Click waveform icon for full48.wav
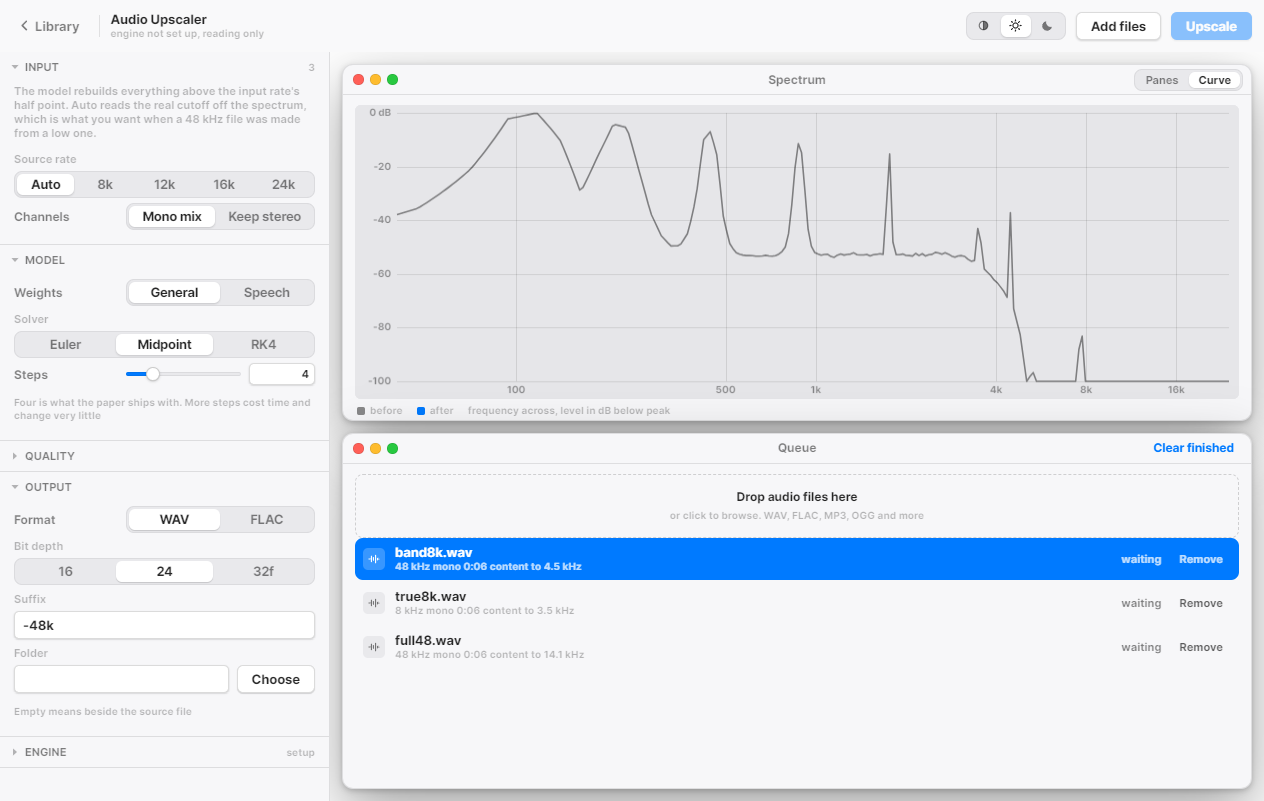The height and width of the screenshot is (801, 1264). click(x=374, y=647)
